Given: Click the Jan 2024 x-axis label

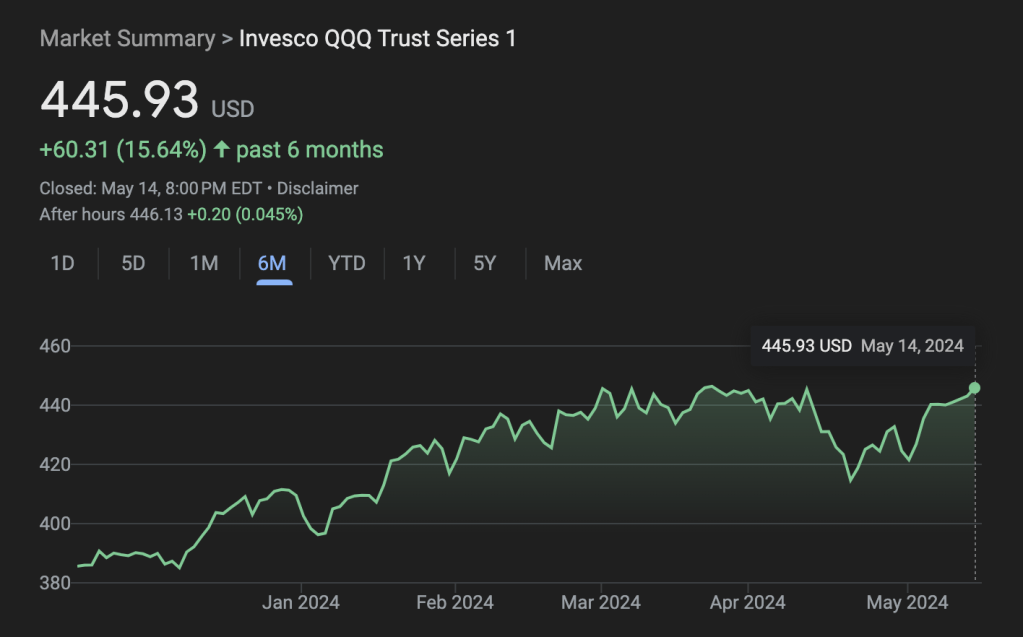Looking at the screenshot, I should click(301, 603).
